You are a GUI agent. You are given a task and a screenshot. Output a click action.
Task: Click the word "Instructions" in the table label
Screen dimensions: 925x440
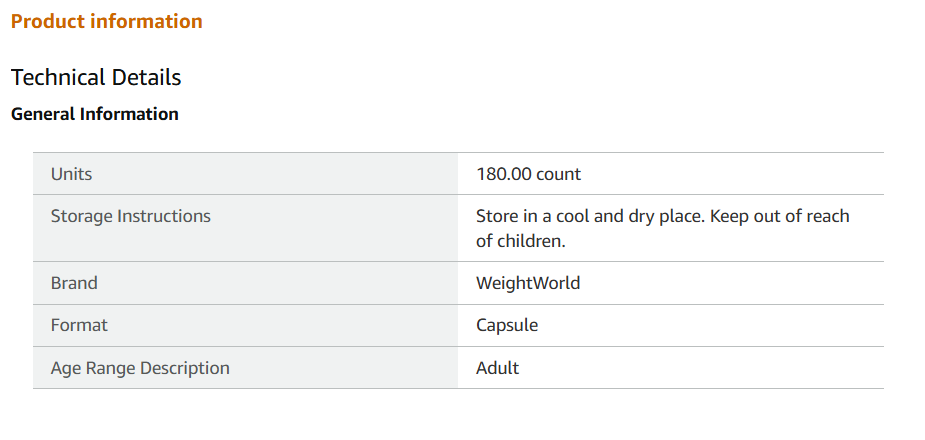tap(164, 216)
